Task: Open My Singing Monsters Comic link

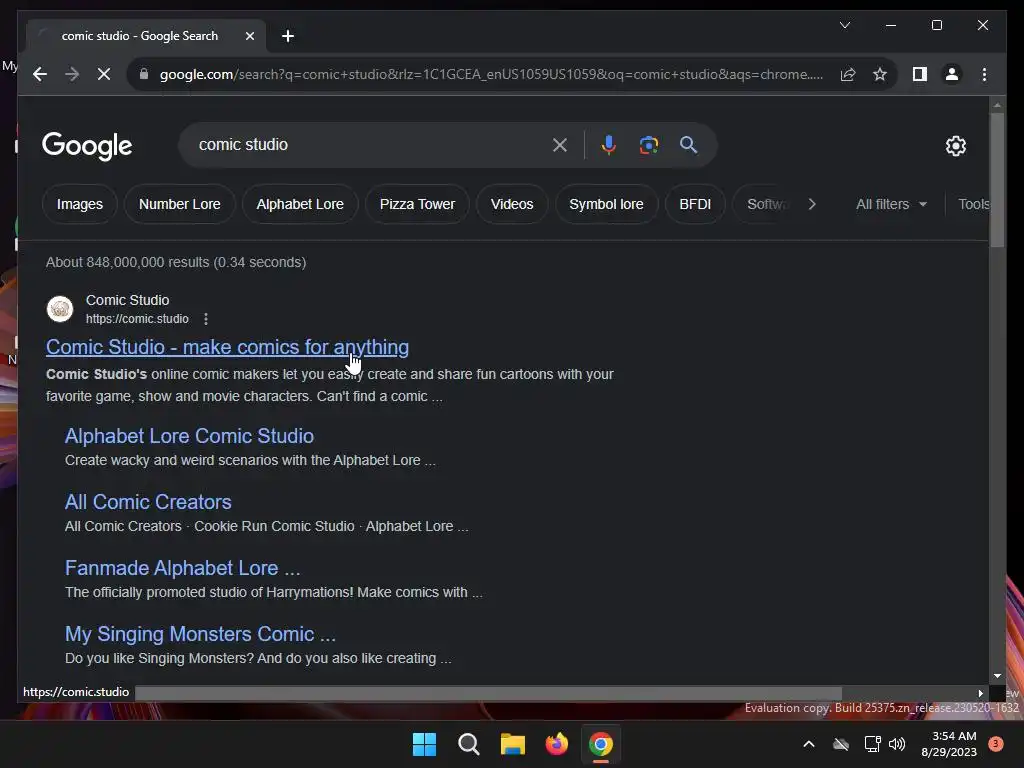Action: [200, 634]
